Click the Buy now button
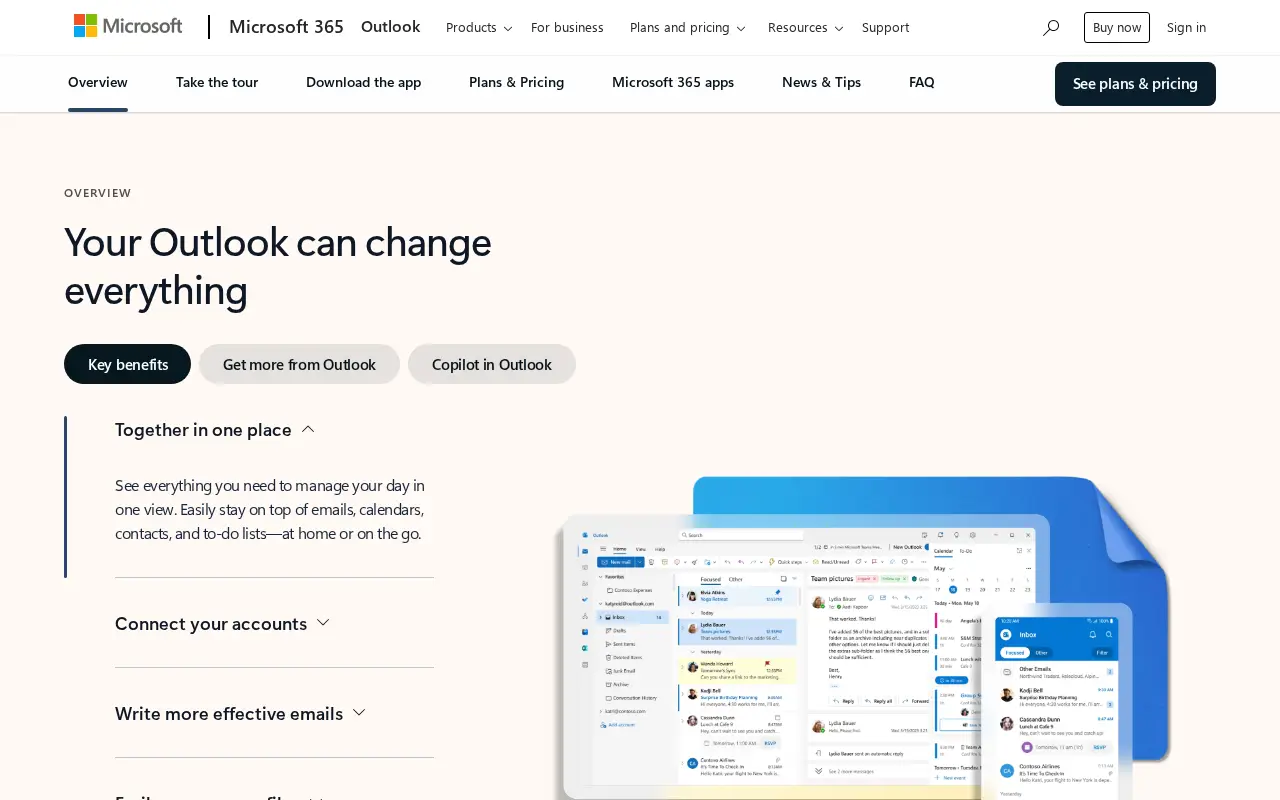The width and height of the screenshot is (1280, 800). (x=1117, y=28)
